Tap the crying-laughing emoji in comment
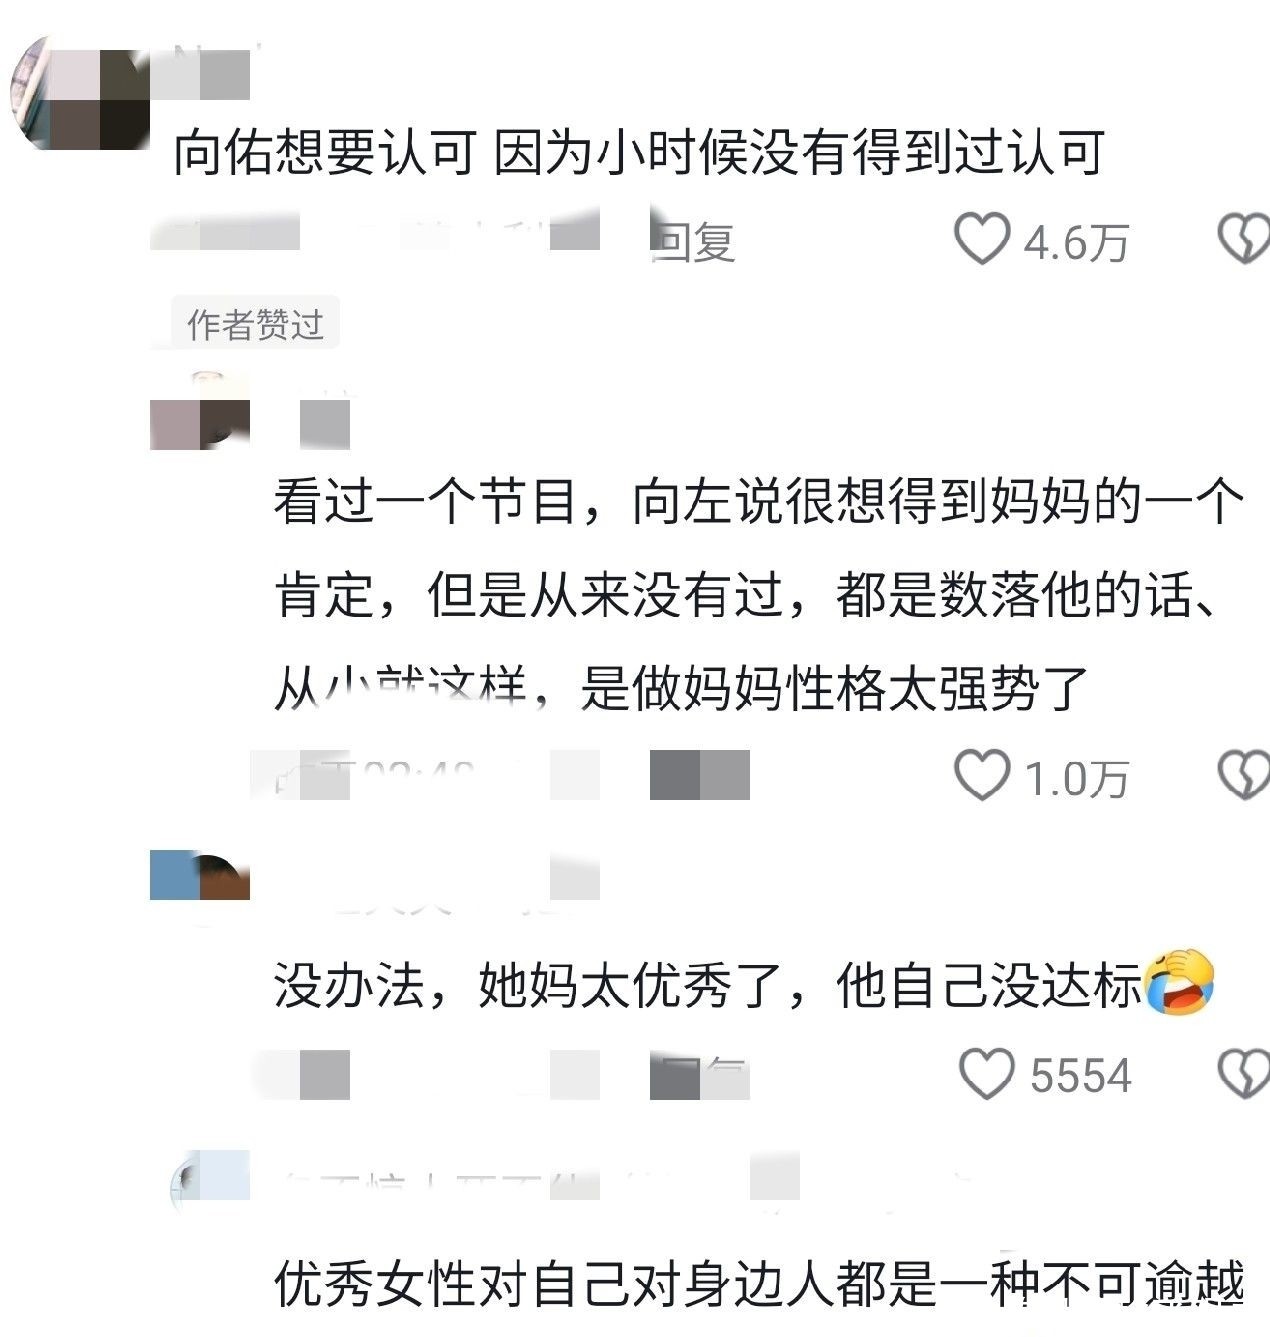Viewport: 1270px width, 1337px height. (1180, 981)
